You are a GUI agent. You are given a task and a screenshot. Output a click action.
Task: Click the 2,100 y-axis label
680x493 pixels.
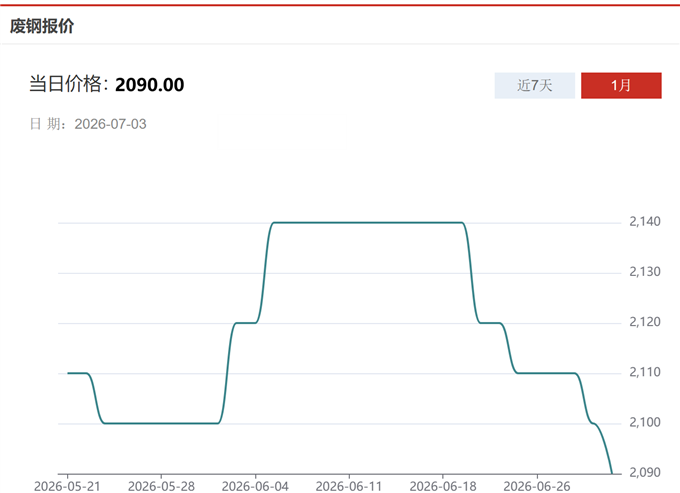click(x=645, y=422)
